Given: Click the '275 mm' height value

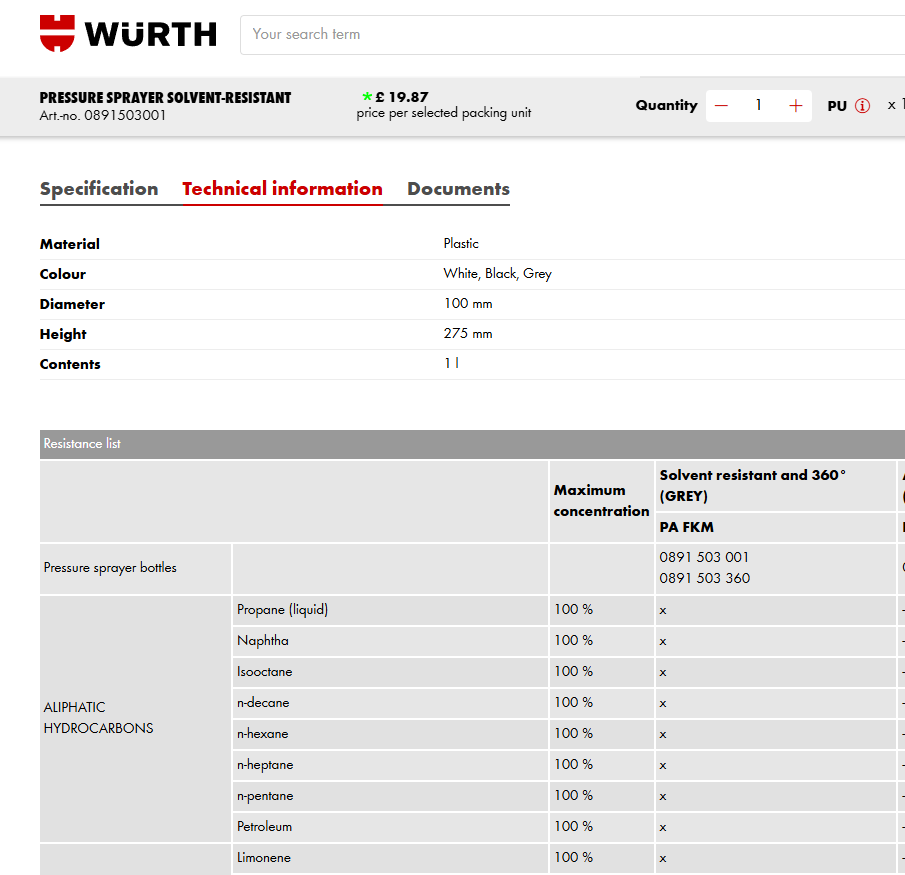Looking at the screenshot, I should [468, 334].
